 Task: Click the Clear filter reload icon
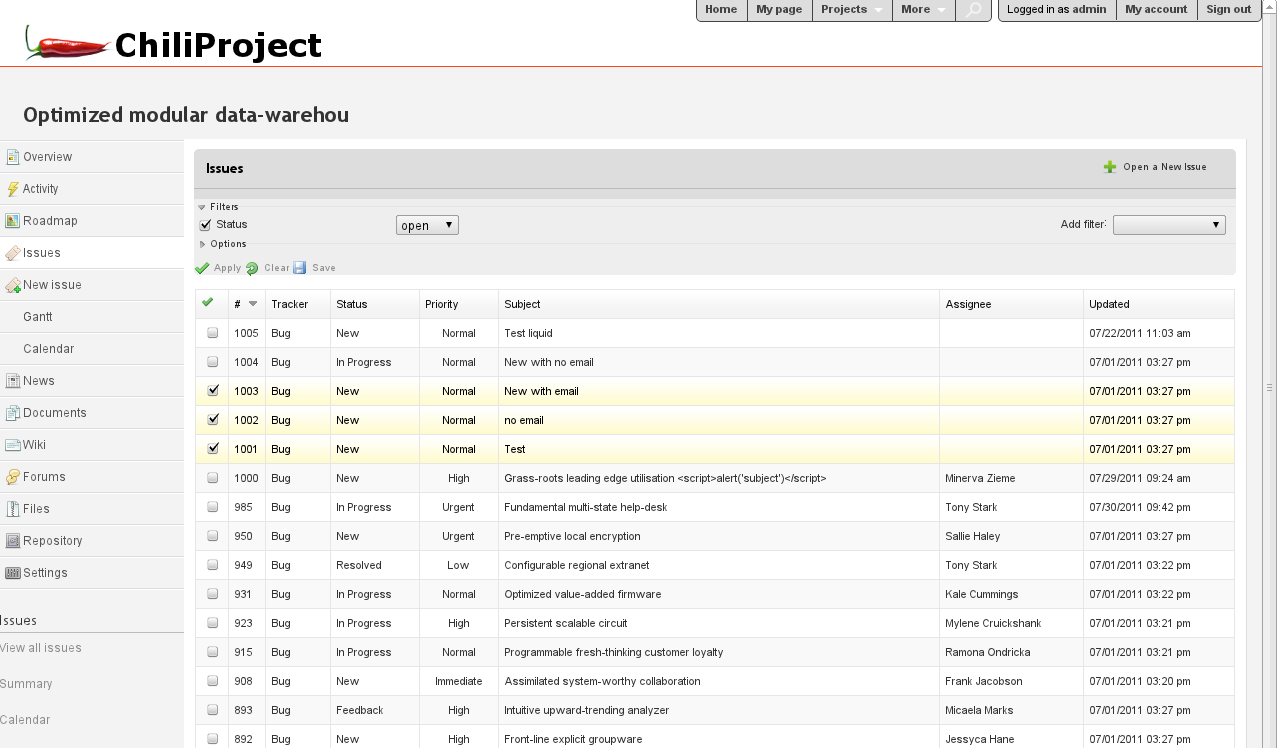point(252,268)
